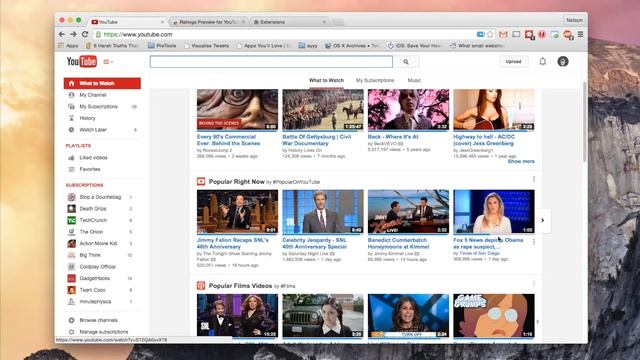640x360 pixels.
Task: Click the GadgetHacks channel icon
Action: (71, 278)
